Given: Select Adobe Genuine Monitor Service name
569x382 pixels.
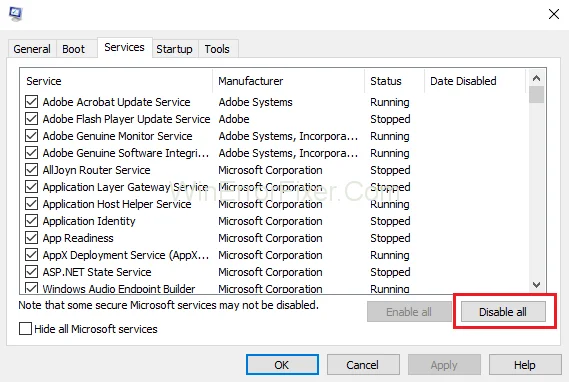Looking at the screenshot, I should pyautogui.click(x=118, y=136).
